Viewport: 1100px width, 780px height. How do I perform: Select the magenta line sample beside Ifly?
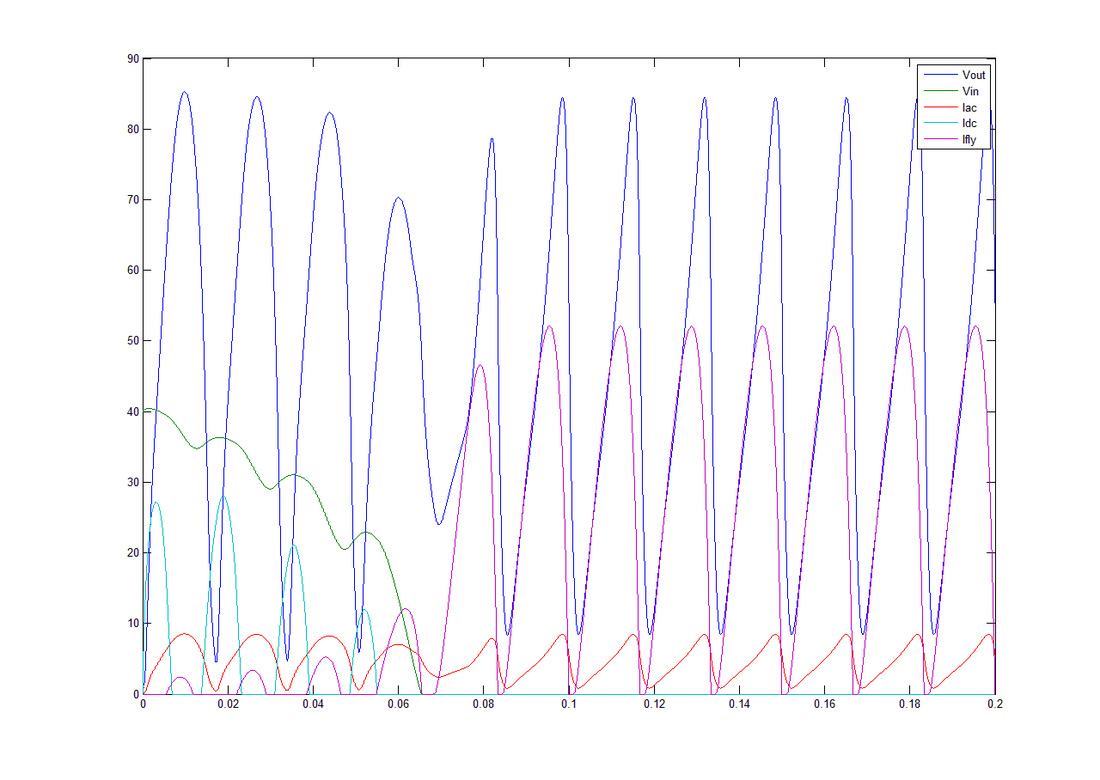(x=940, y=140)
